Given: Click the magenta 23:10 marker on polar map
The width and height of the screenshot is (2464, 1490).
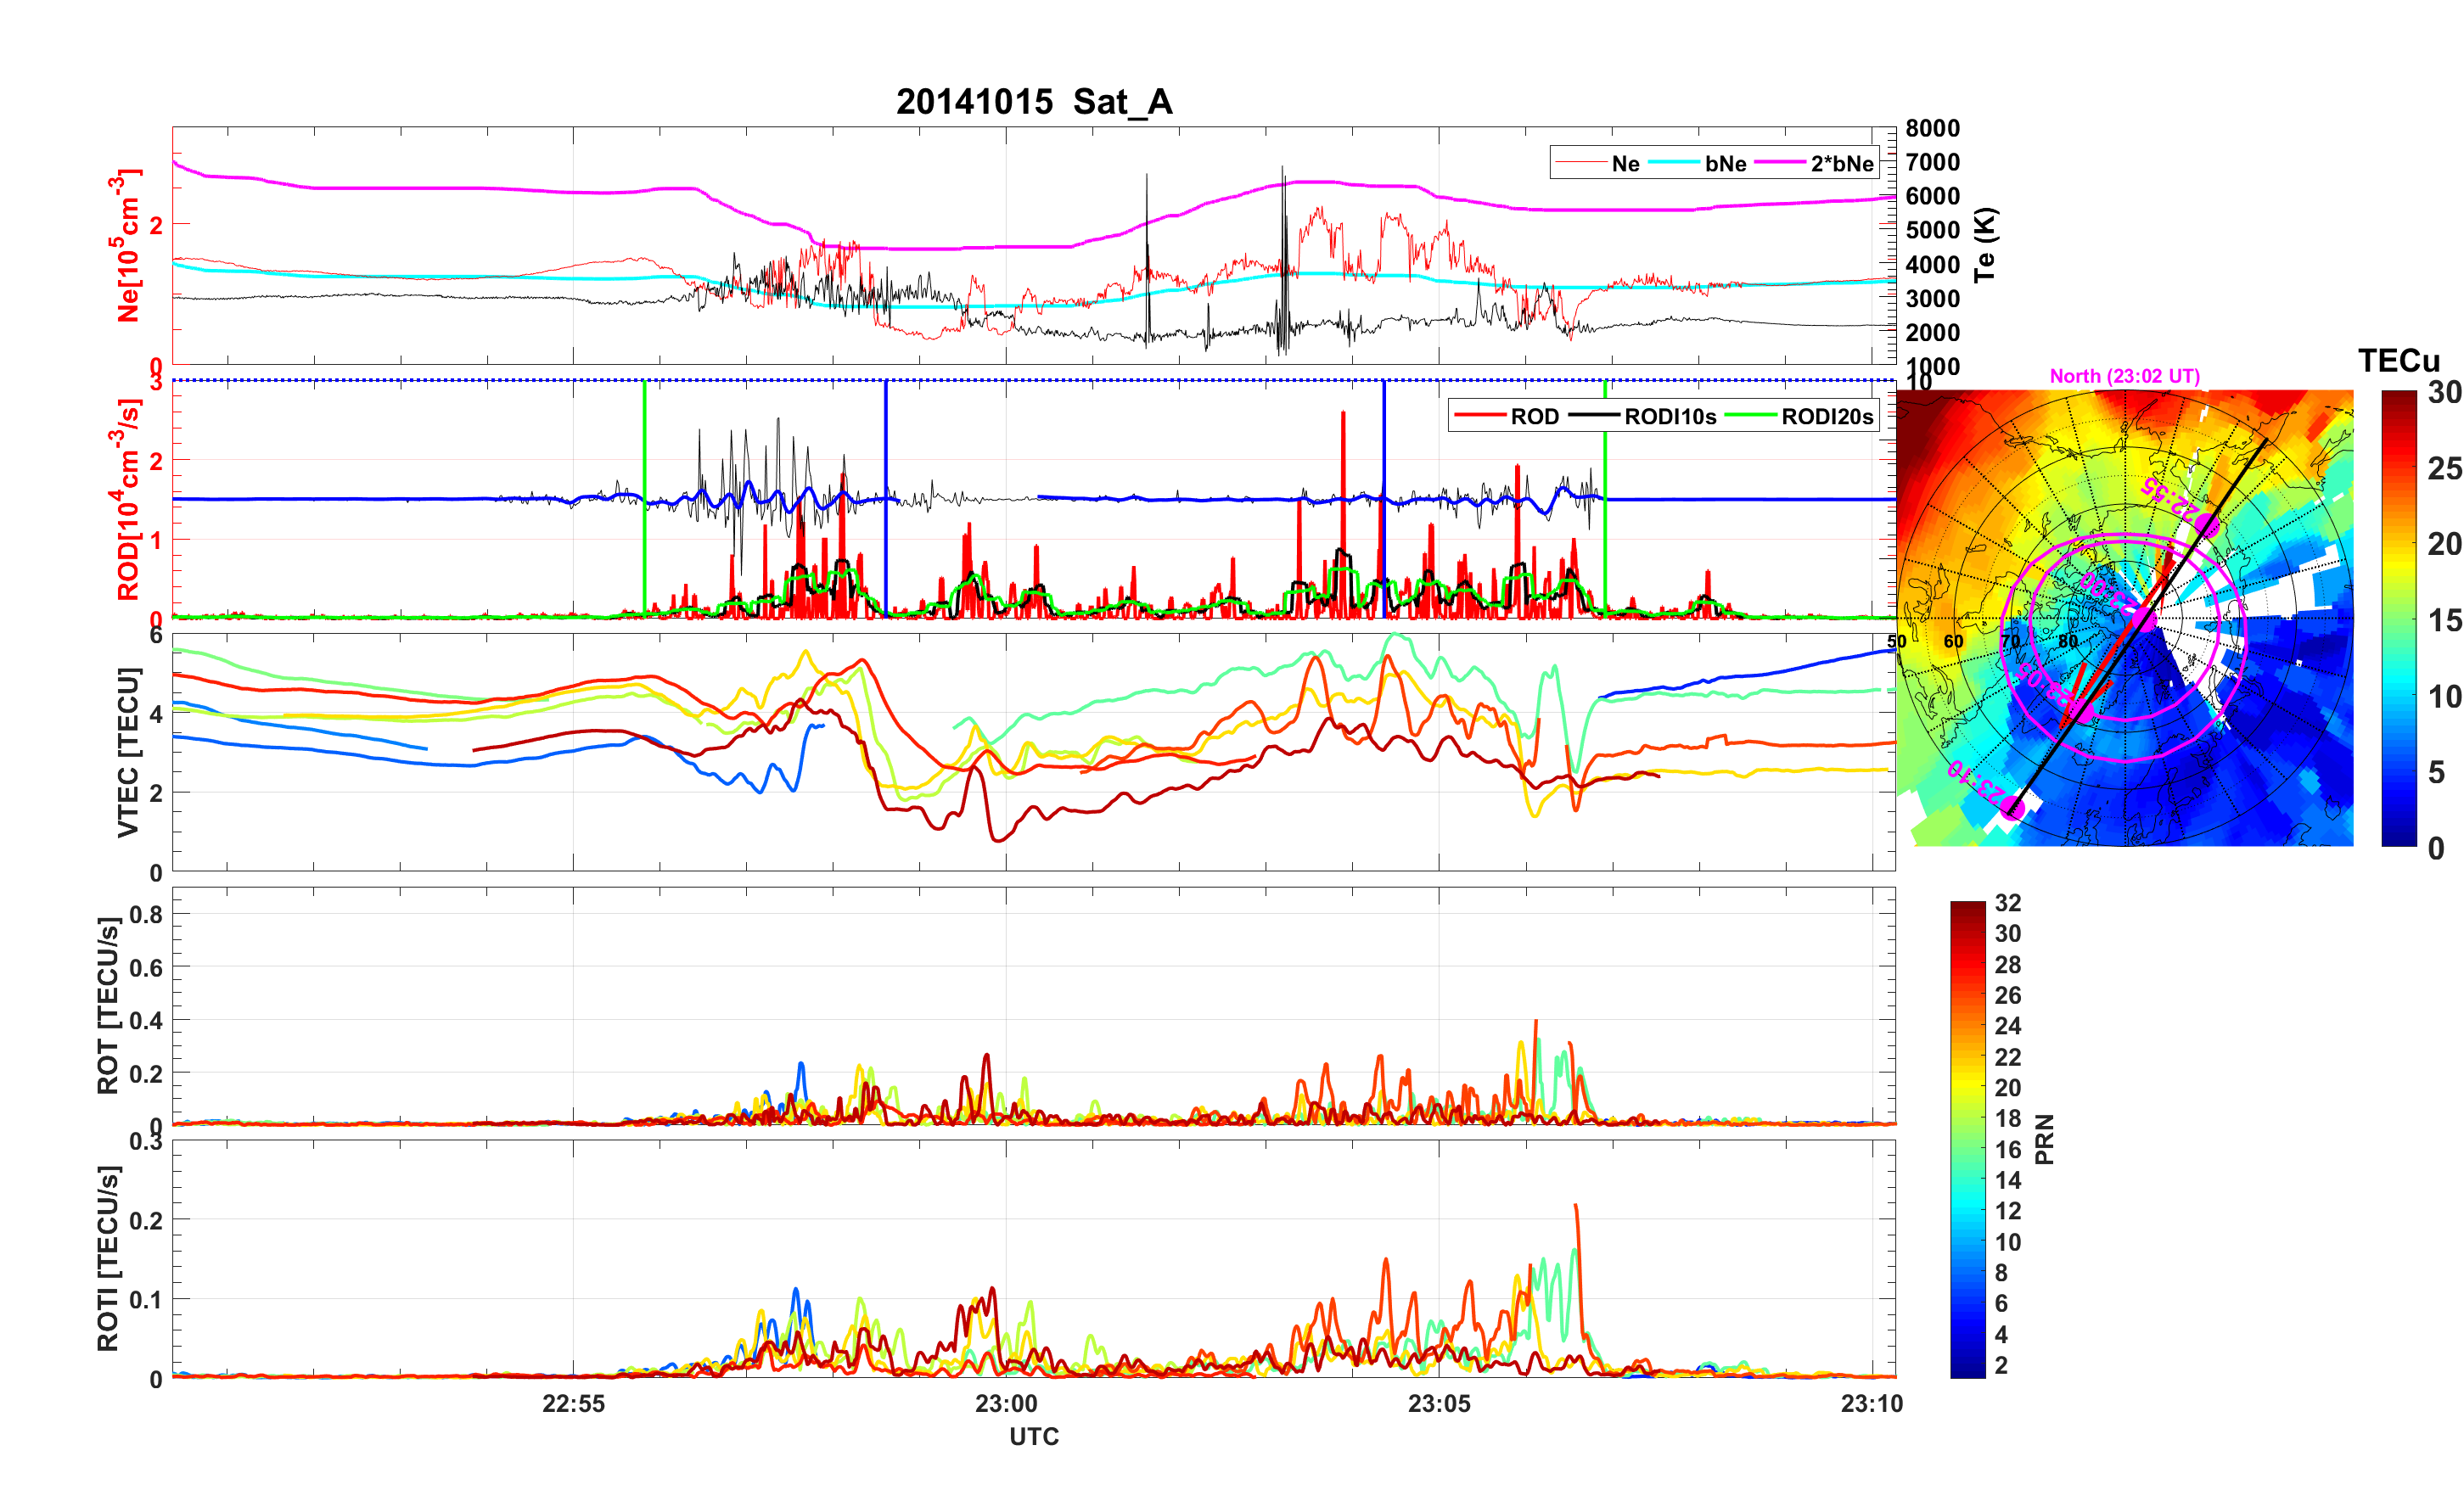Looking at the screenshot, I should click(x=2012, y=808).
